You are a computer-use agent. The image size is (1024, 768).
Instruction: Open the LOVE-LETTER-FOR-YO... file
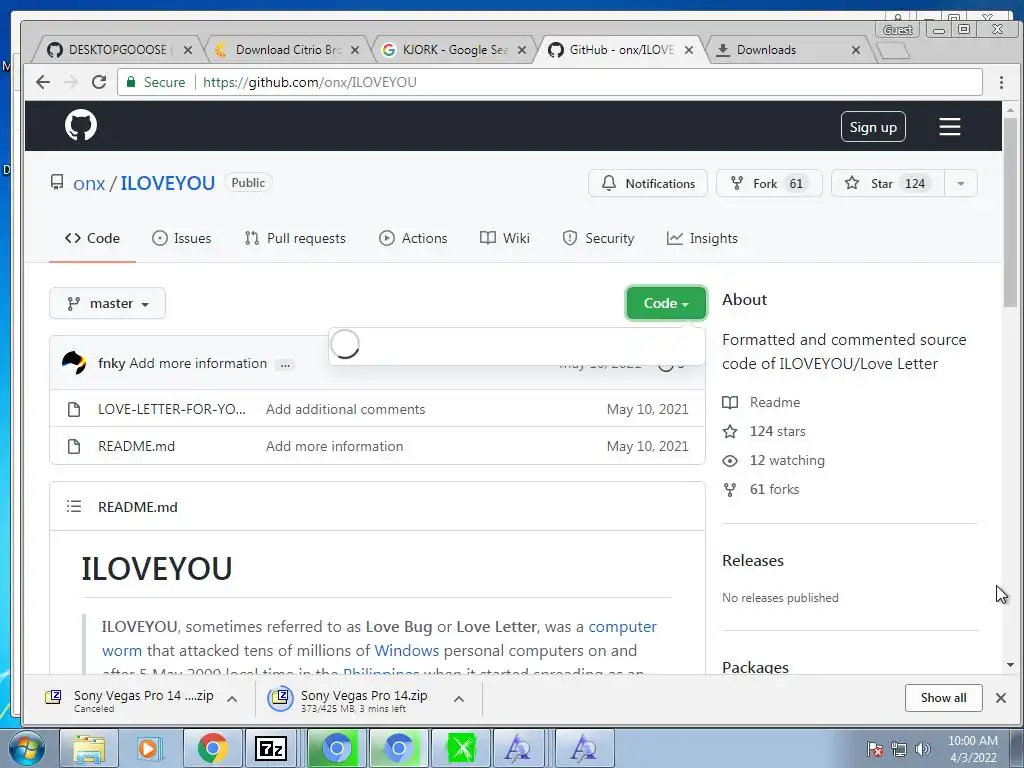[x=172, y=409]
